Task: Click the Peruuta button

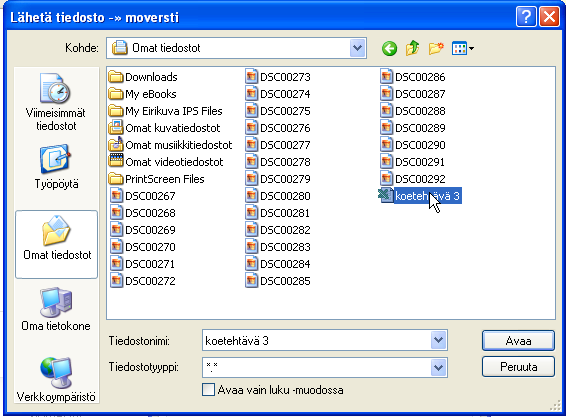Action: 518,367
